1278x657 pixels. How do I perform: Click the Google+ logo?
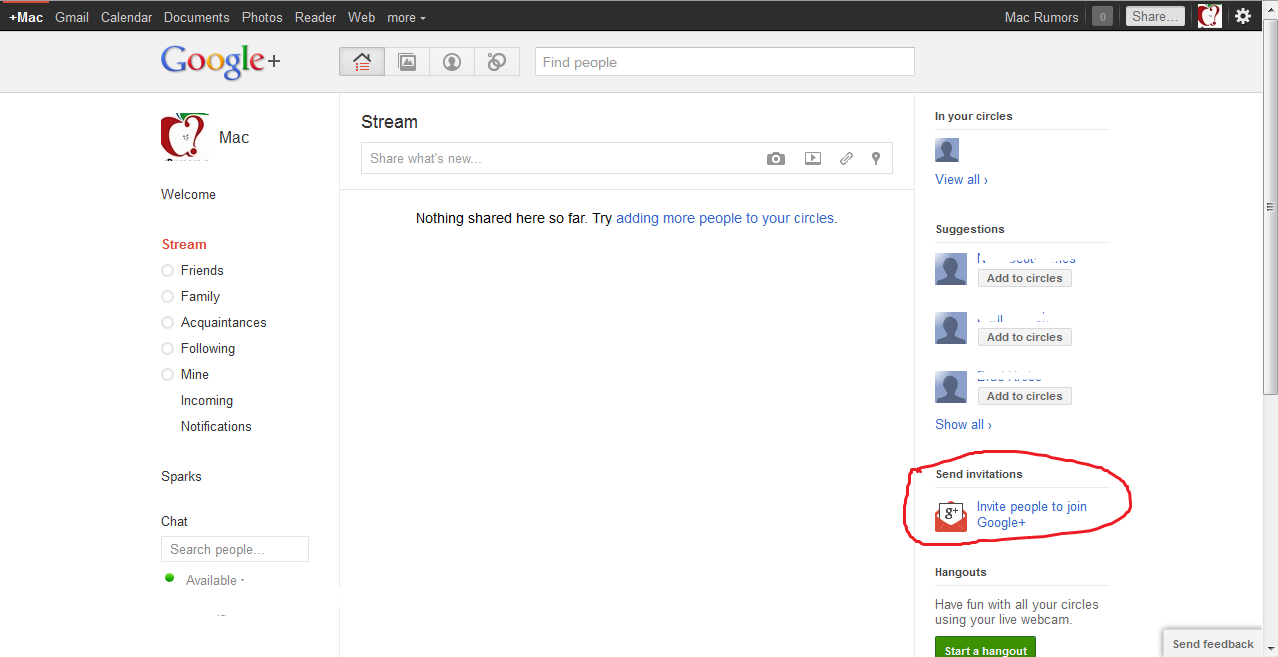tap(220, 62)
